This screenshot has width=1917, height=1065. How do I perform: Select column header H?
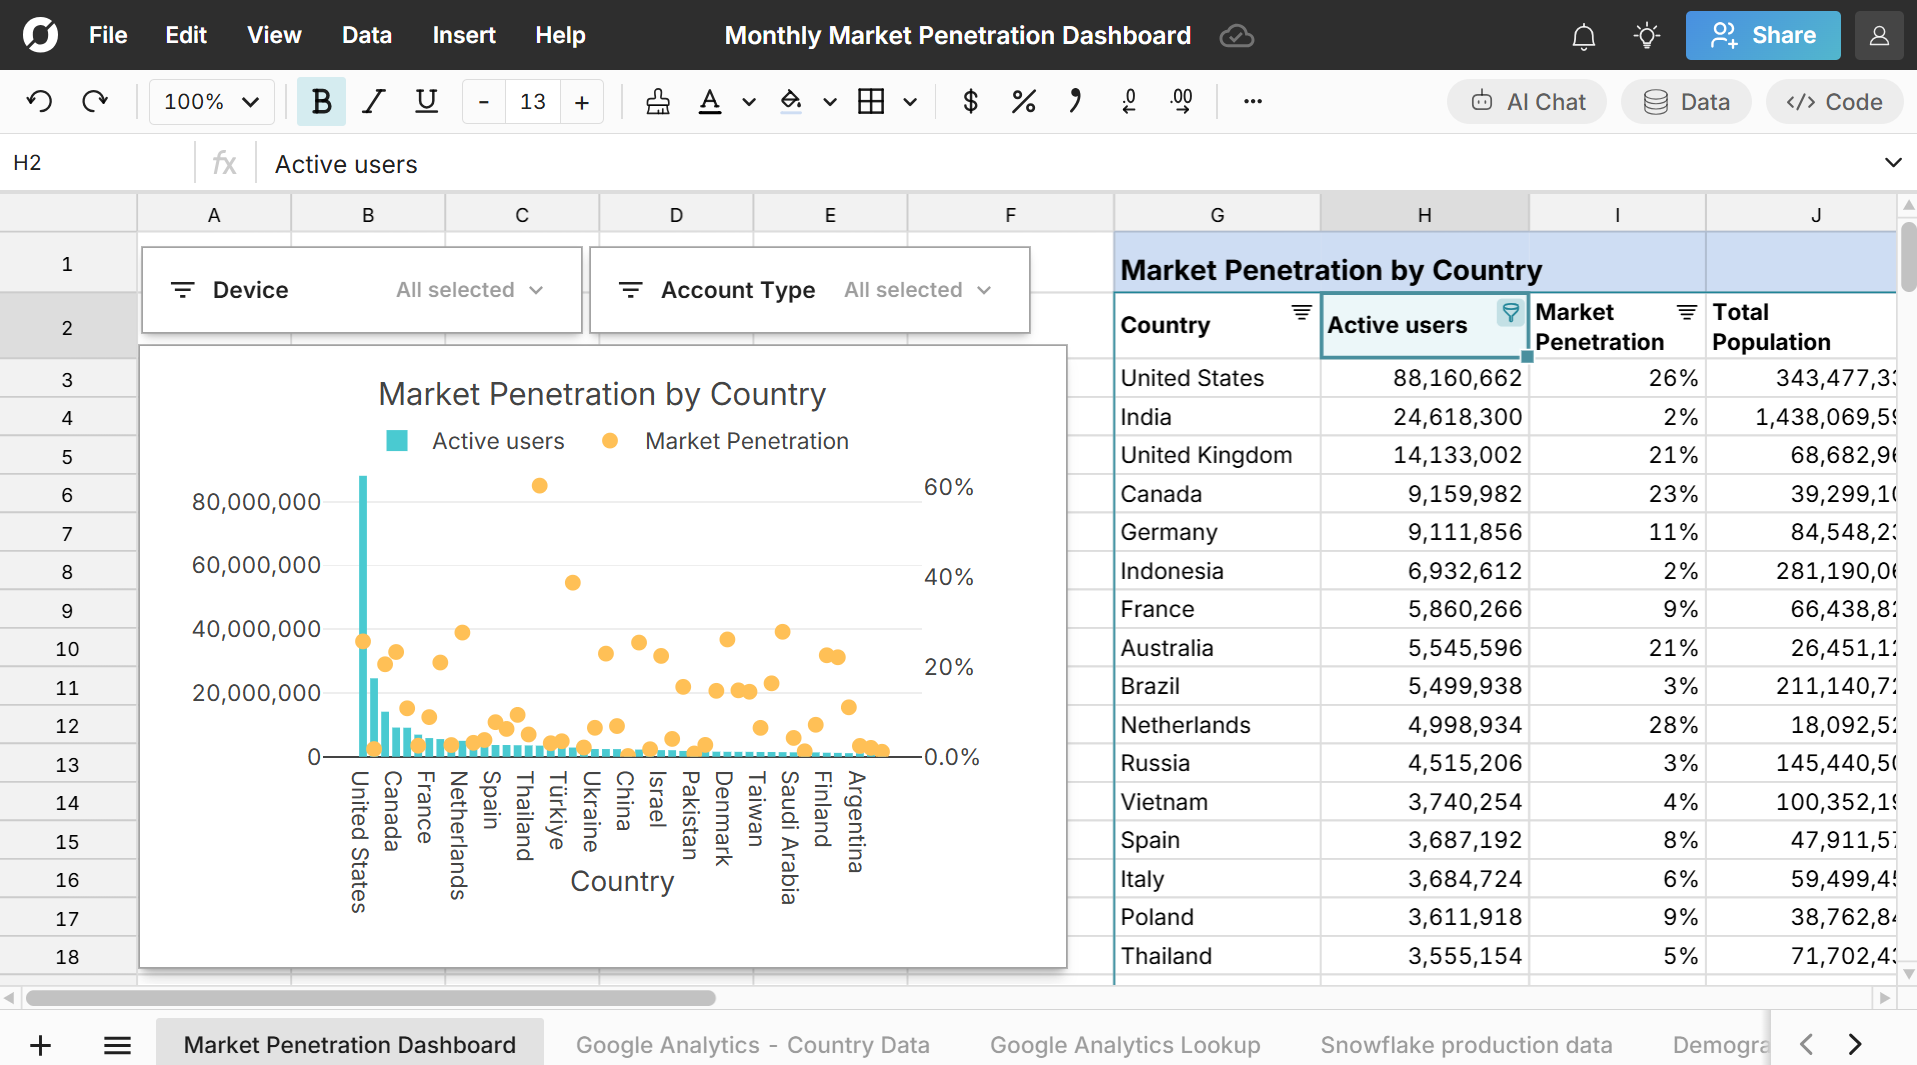point(1424,214)
